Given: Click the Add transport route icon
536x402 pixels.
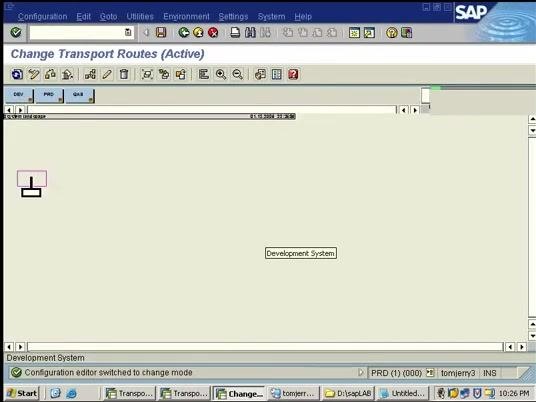Looking at the screenshot, I should (90, 74).
